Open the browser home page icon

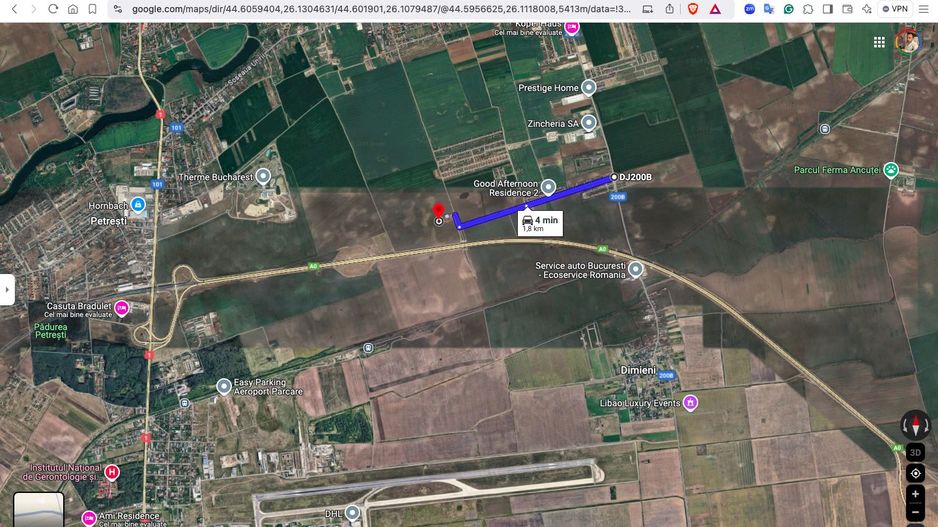pyautogui.click(x=72, y=9)
